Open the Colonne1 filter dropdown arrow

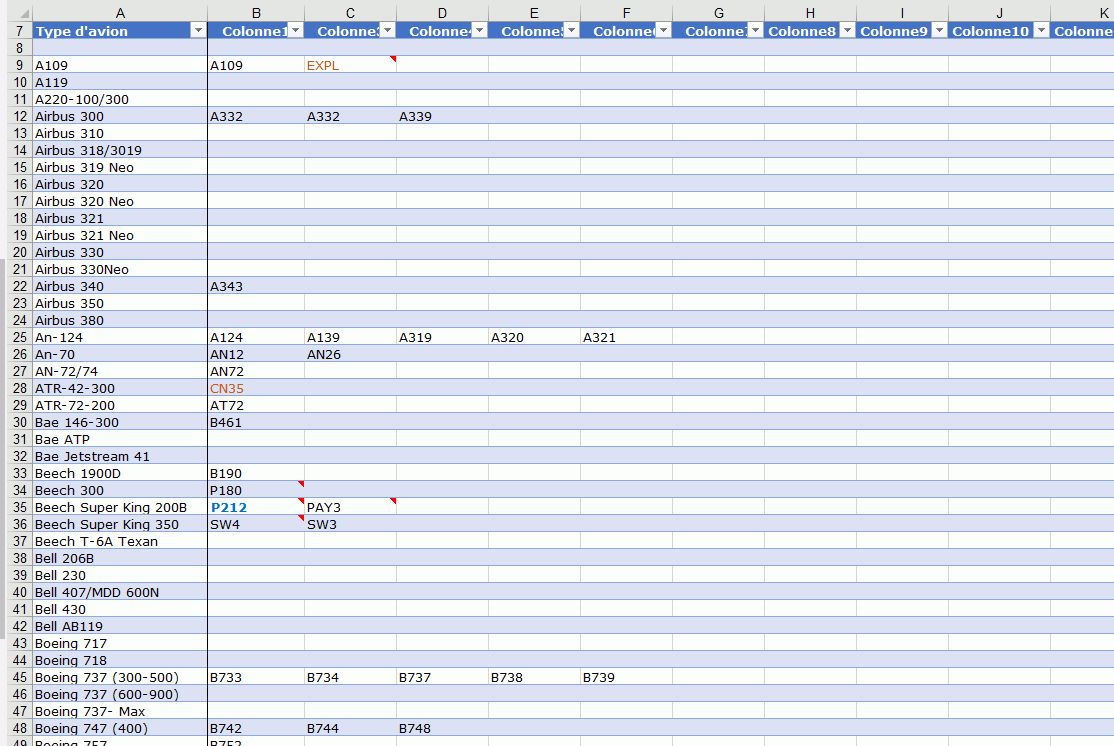click(296, 31)
